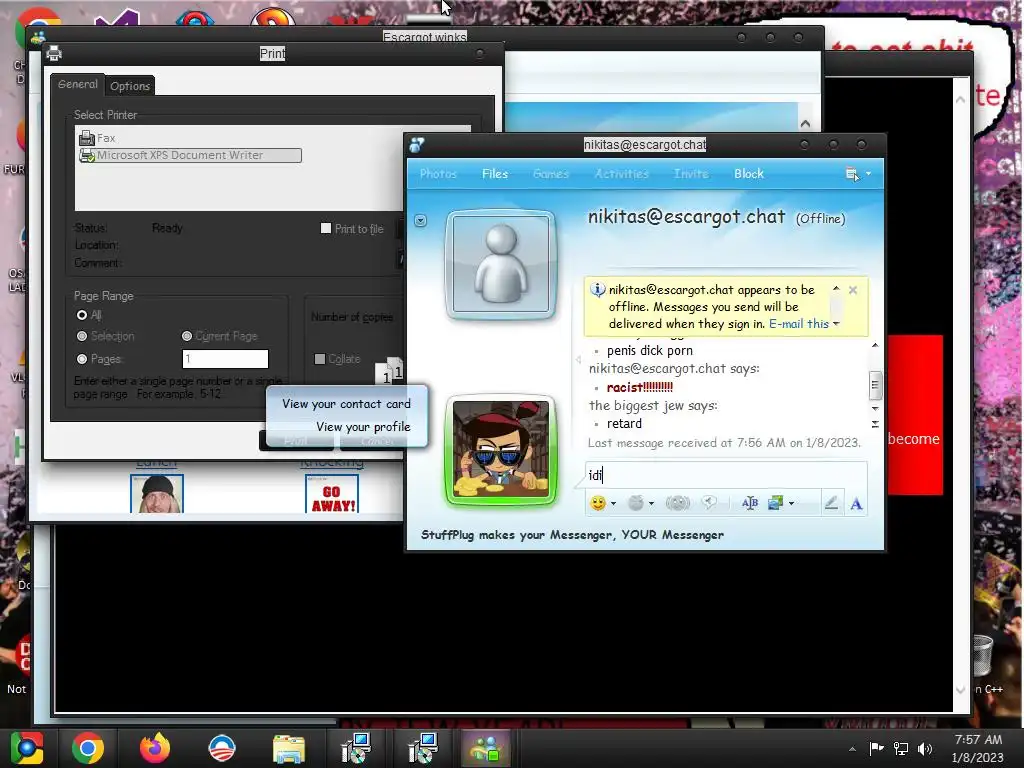This screenshot has height=768, width=1024.
Task: Click the beanie man wink thumbnail
Action: 157,494
